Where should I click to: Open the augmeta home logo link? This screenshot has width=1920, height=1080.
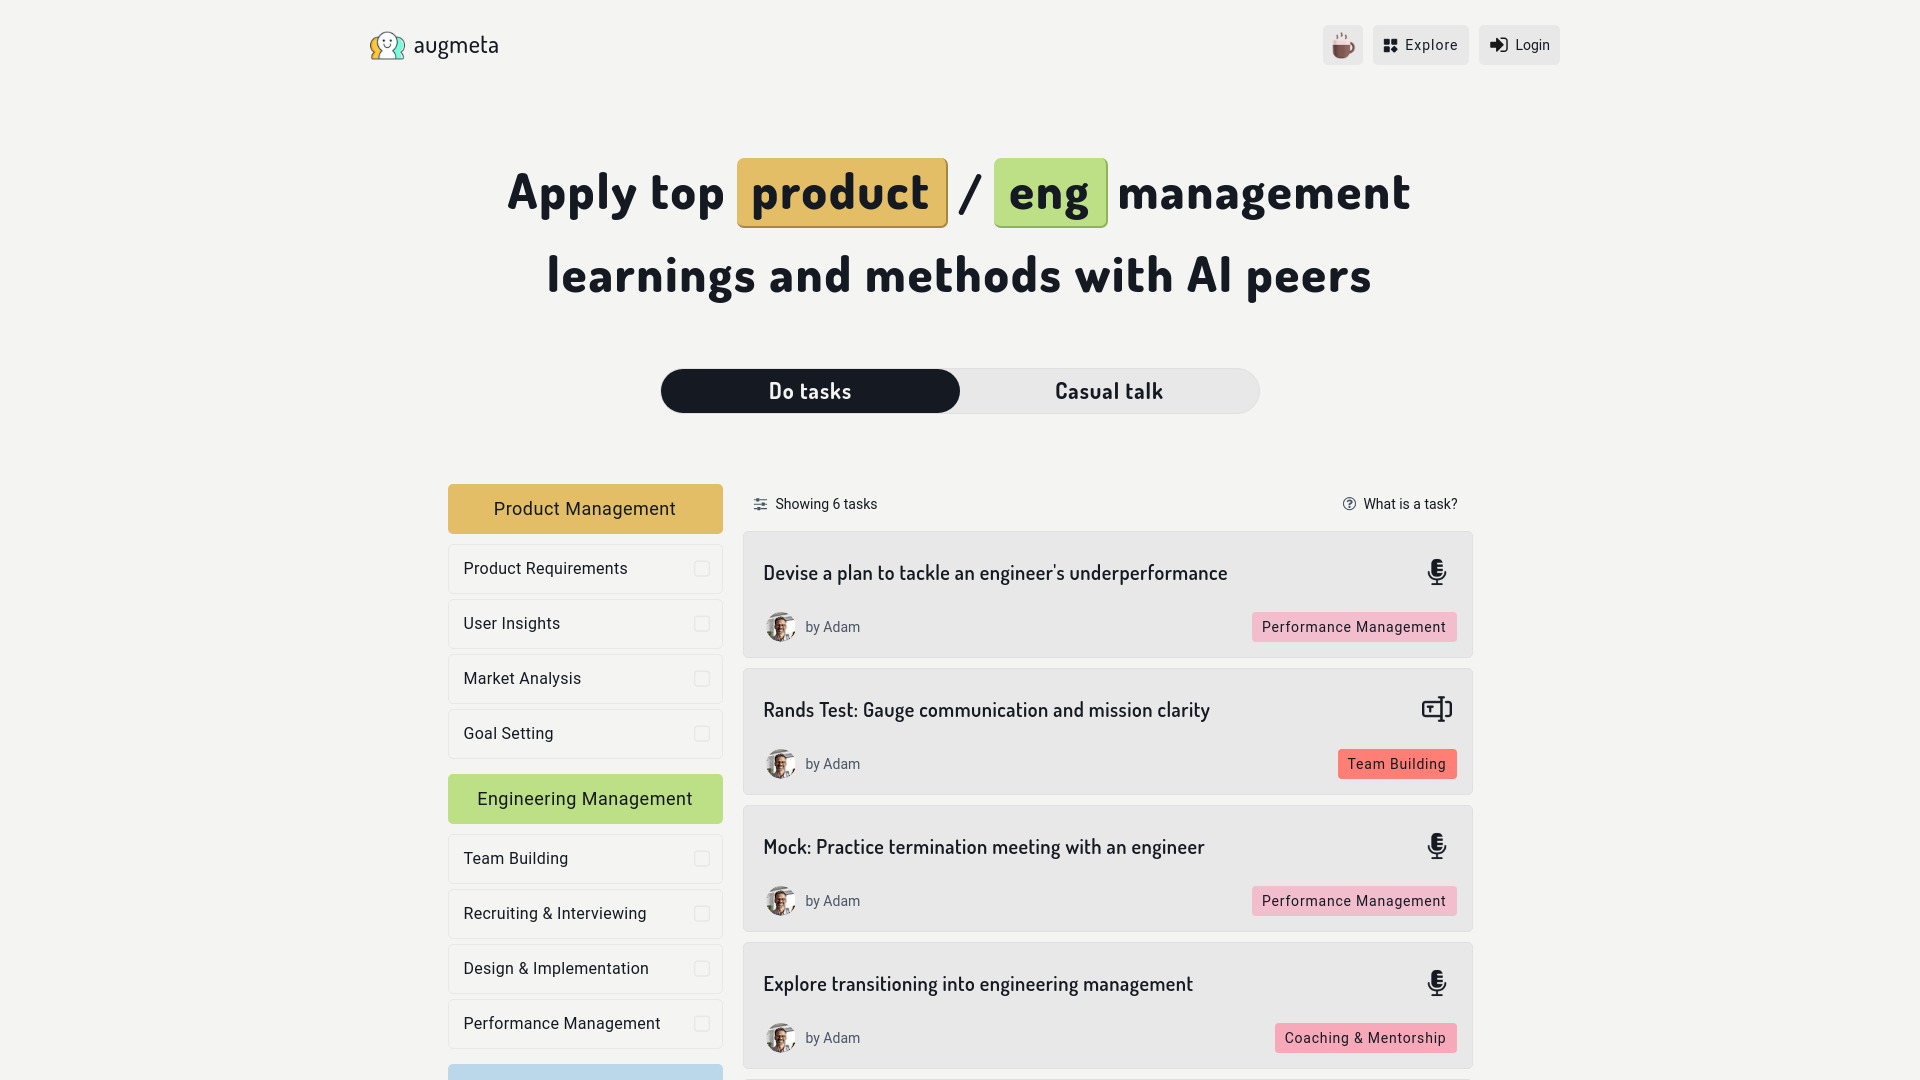coord(433,45)
